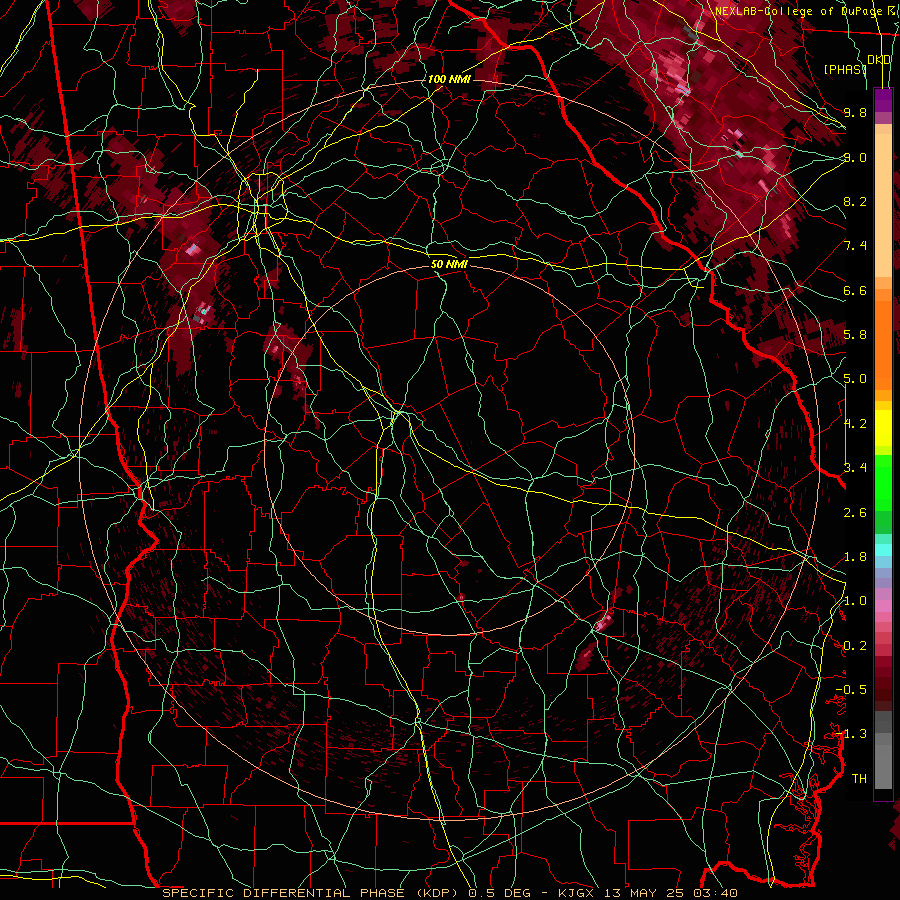Click the 7.4 legend value

pos(855,246)
